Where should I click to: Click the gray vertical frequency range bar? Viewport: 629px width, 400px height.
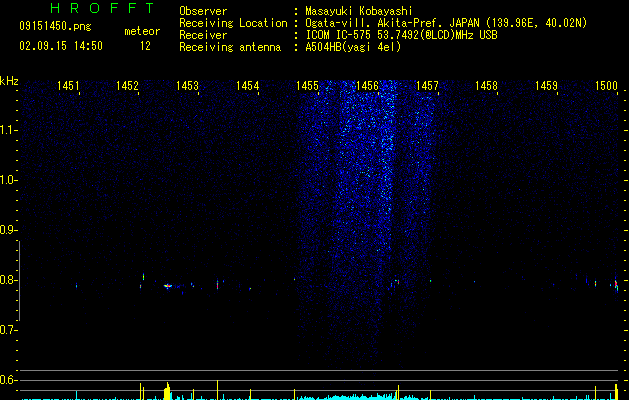(x=19, y=281)
